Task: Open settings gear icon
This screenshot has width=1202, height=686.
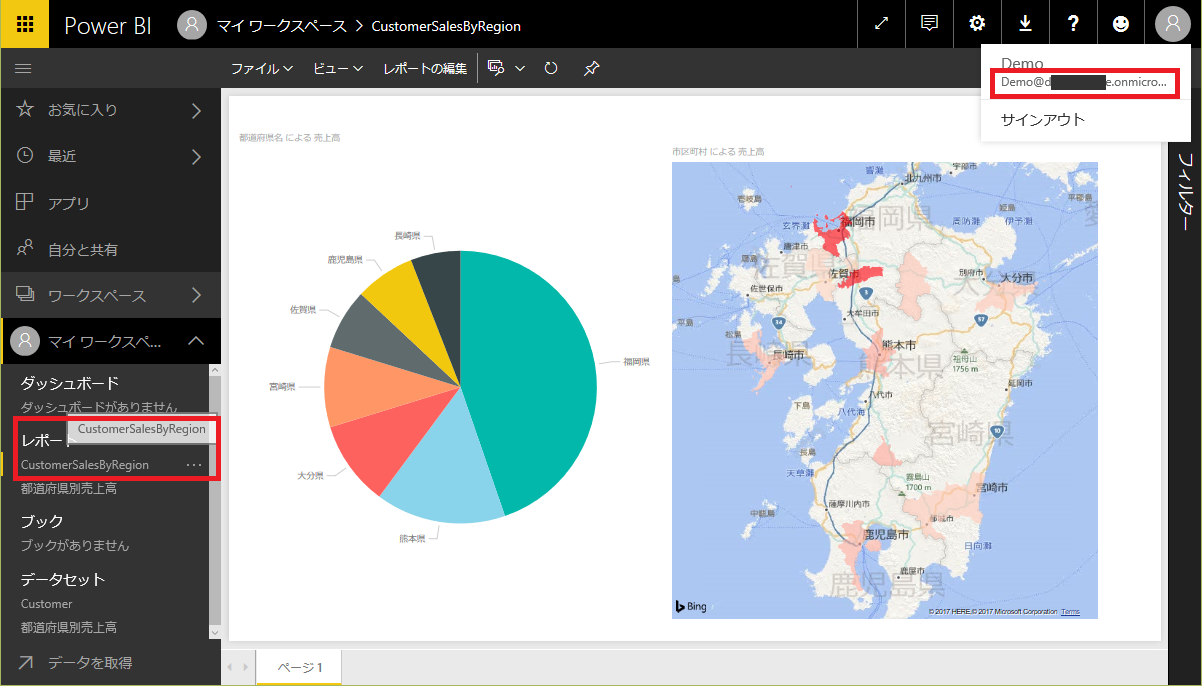Action: pos(977,24)
